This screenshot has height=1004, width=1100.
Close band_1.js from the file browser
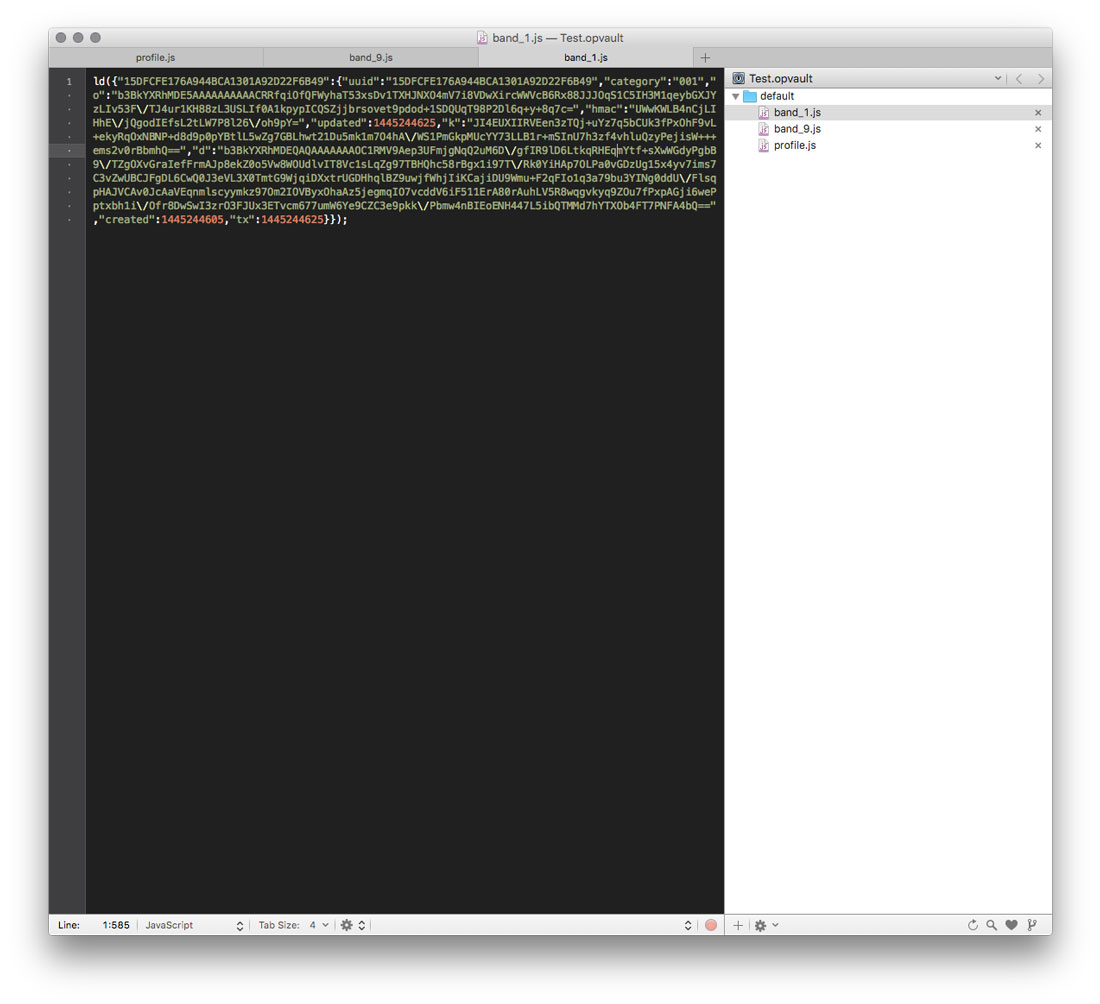click(1038, 112)
